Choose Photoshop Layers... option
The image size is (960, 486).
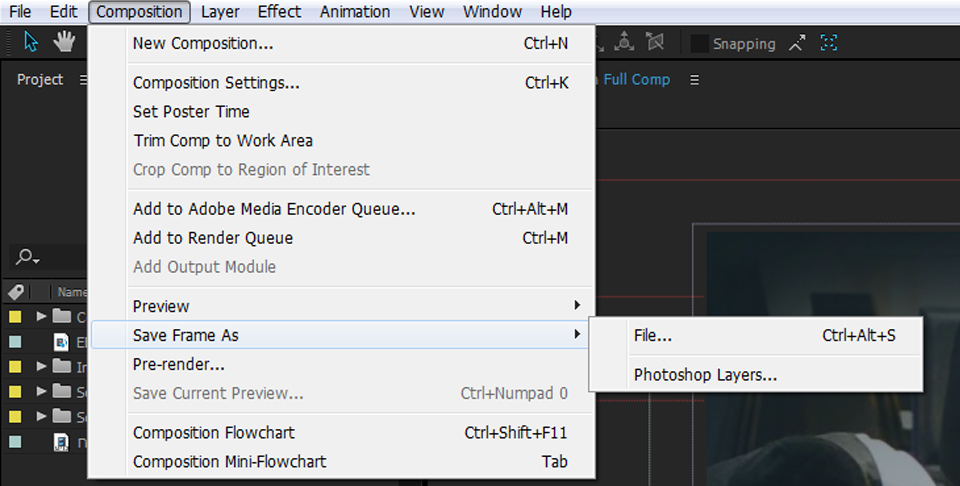pyautogui.click(x=705, y=375)
